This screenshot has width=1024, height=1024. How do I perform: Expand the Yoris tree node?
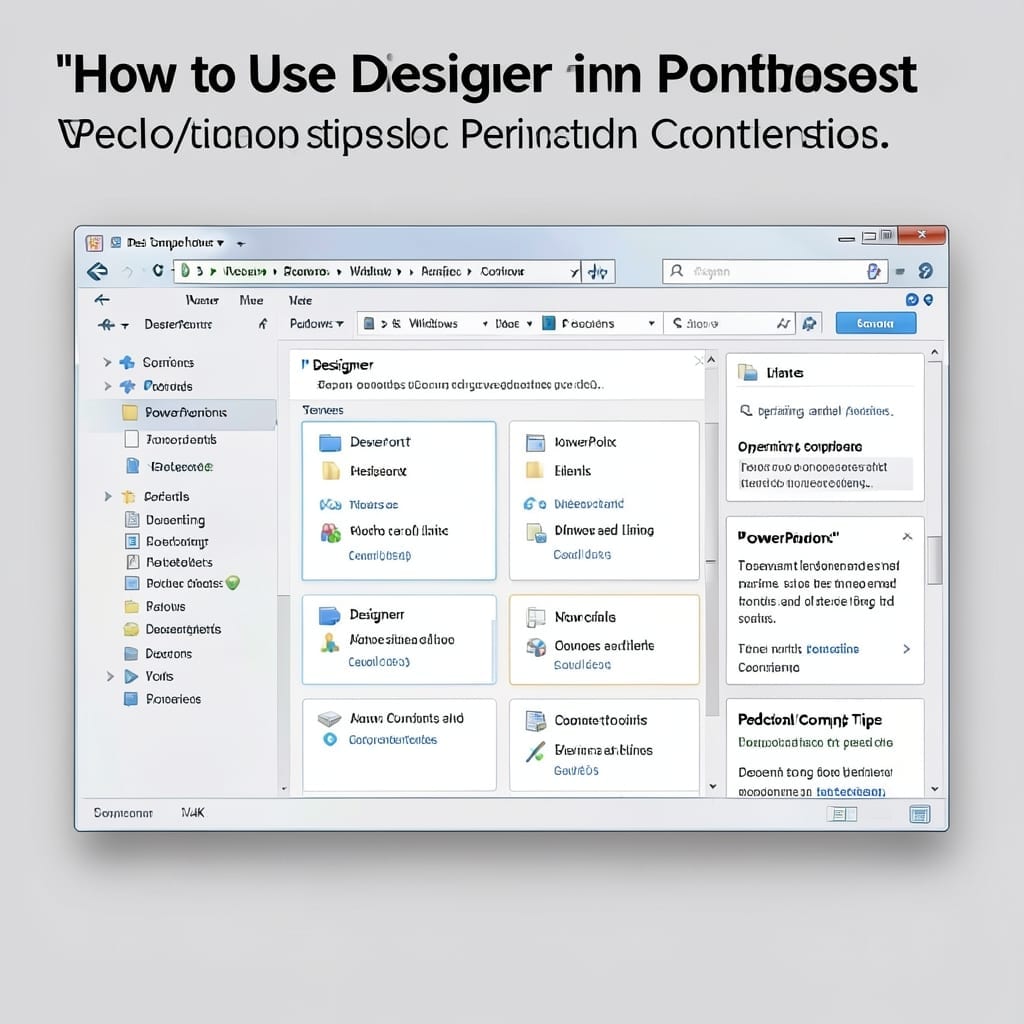coord(110,676)
